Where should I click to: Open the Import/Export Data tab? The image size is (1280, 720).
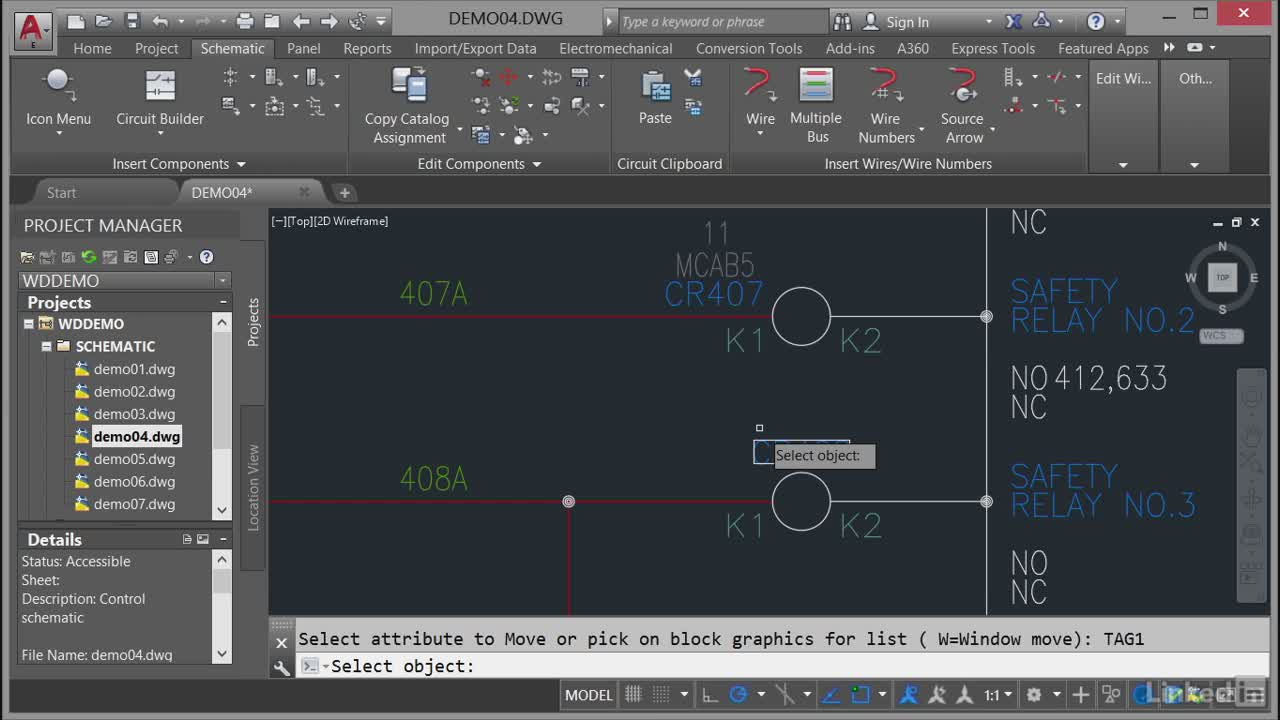click(x=475, y=48)
